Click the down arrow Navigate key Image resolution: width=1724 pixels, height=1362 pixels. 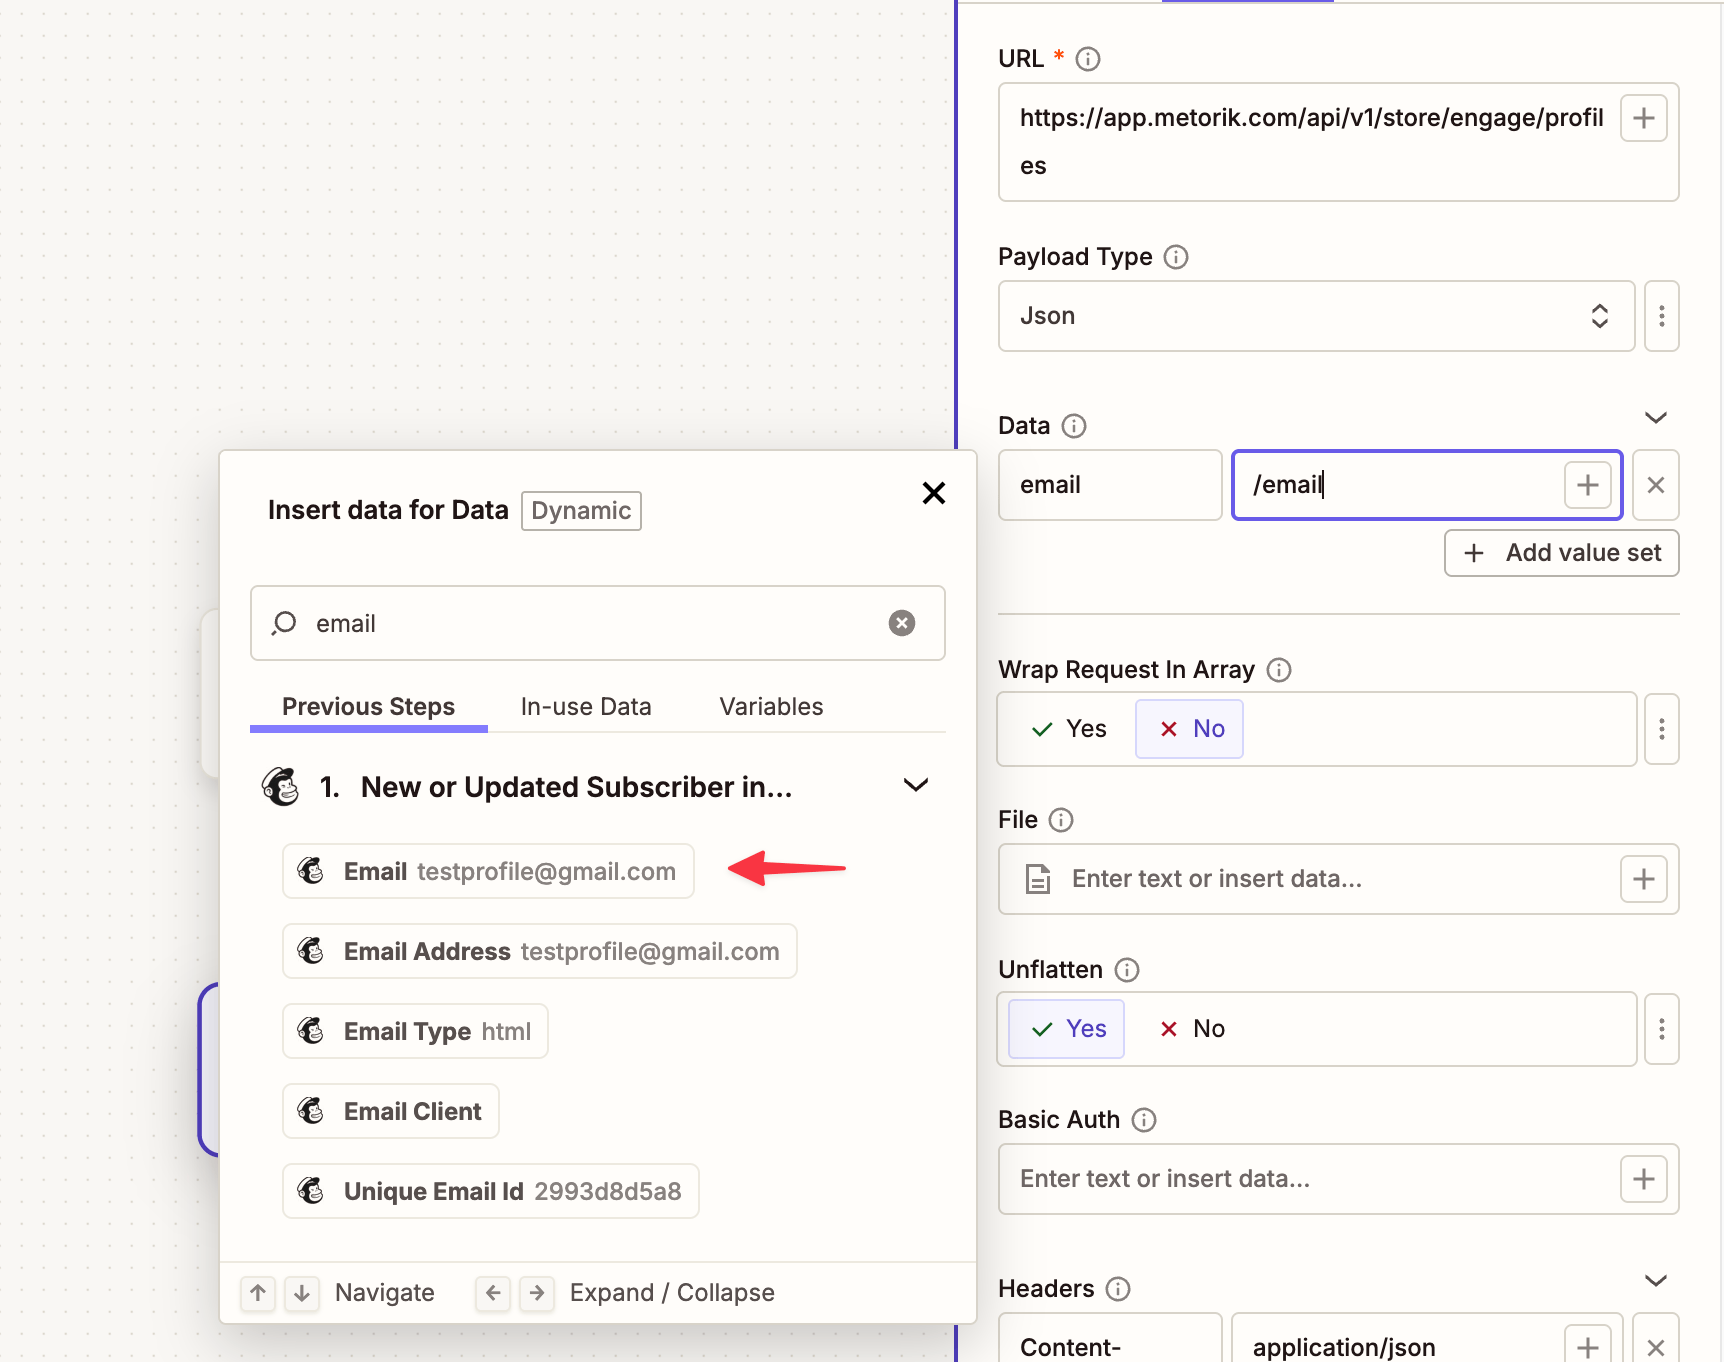click(301, 1293)
